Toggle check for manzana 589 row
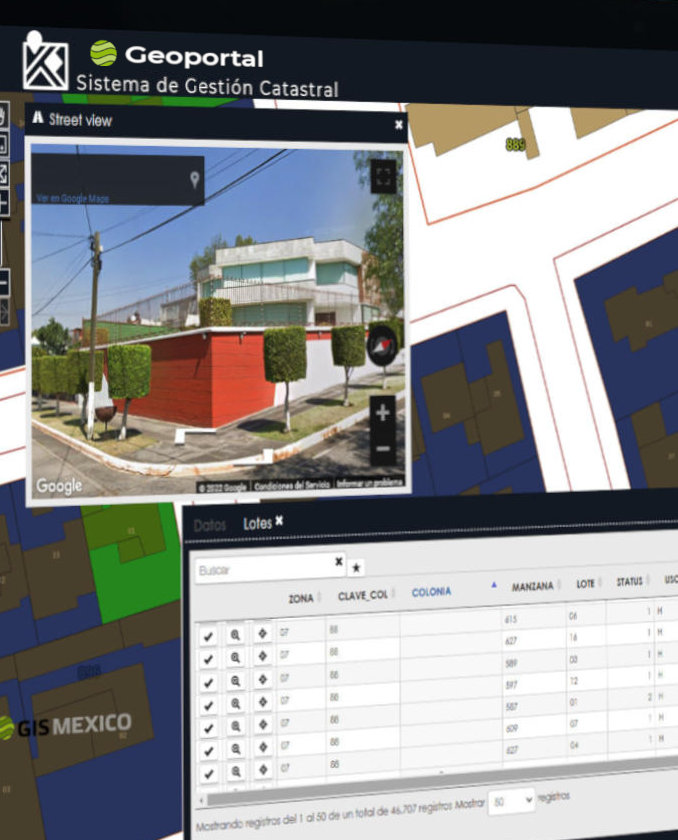678x840 pixels. tap(208, 682)
